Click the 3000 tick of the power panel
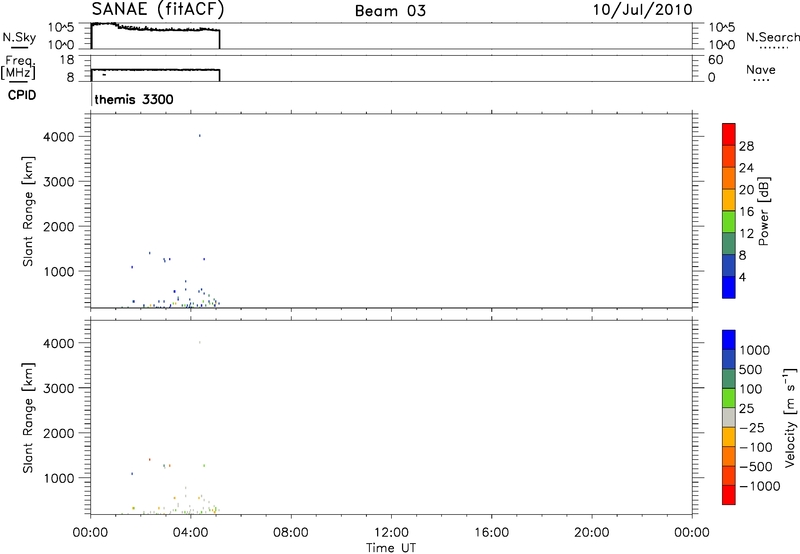Image resolution: width=800 pixels, height=554 pixels. [59, 182]
